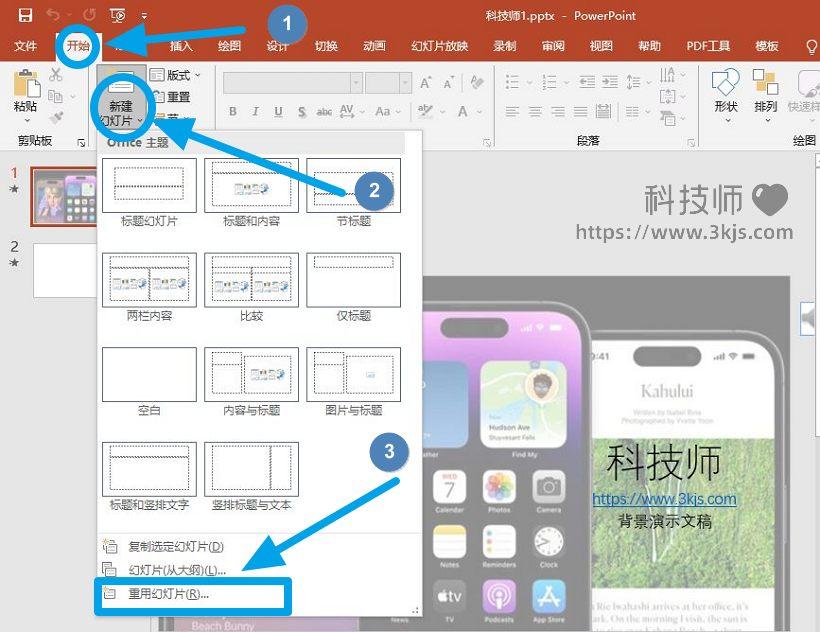The height and width of the screenshot is (632, 820).
Task: Click the lightbulb Tell Me icon
Action: [811, 47]
